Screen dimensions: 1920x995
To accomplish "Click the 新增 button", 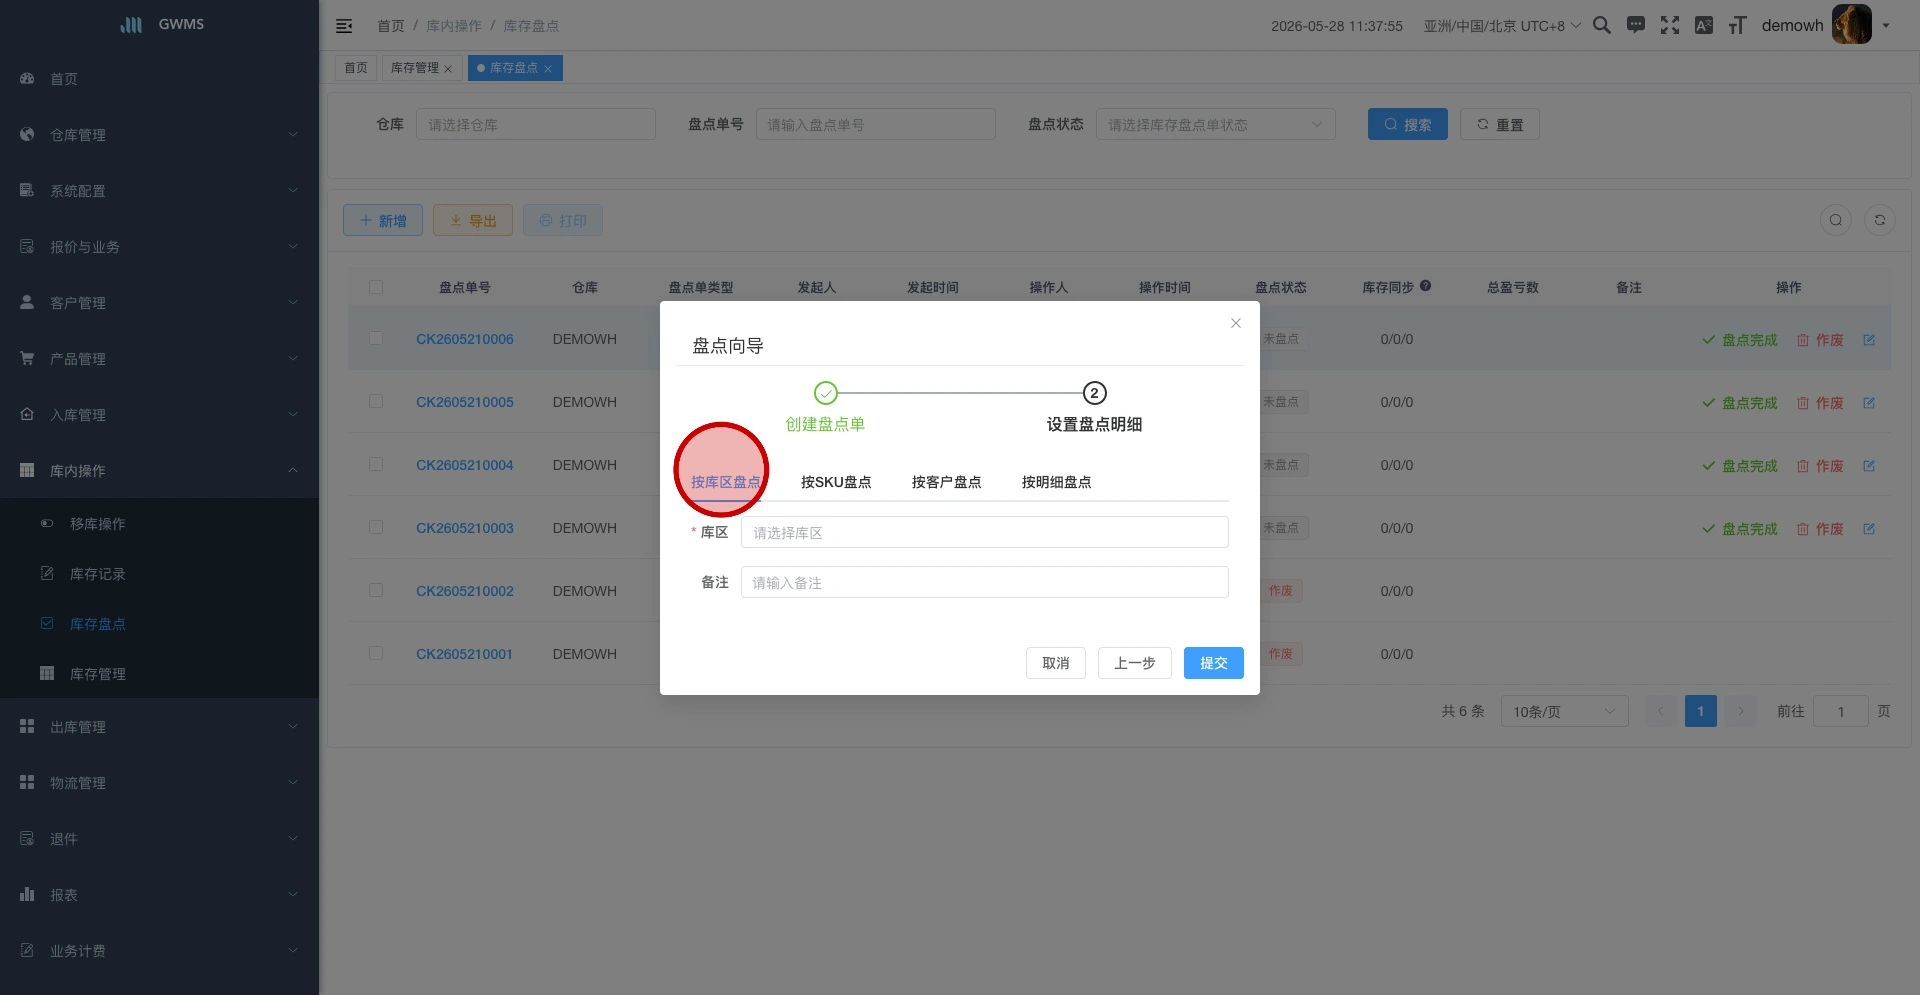I will pos(383,220).
